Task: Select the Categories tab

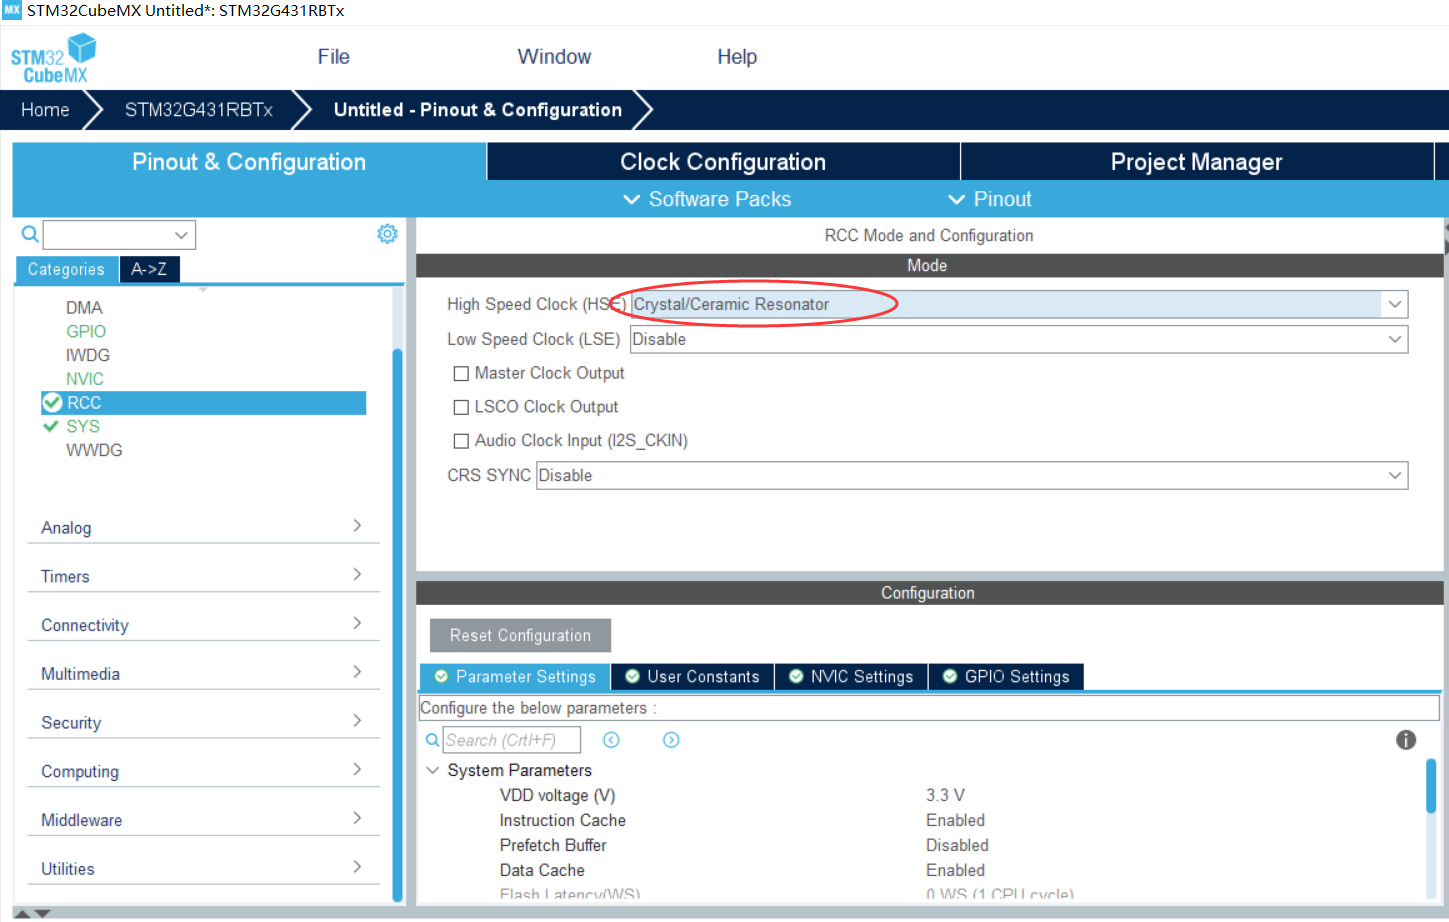Action: click(x=66, y=269)
